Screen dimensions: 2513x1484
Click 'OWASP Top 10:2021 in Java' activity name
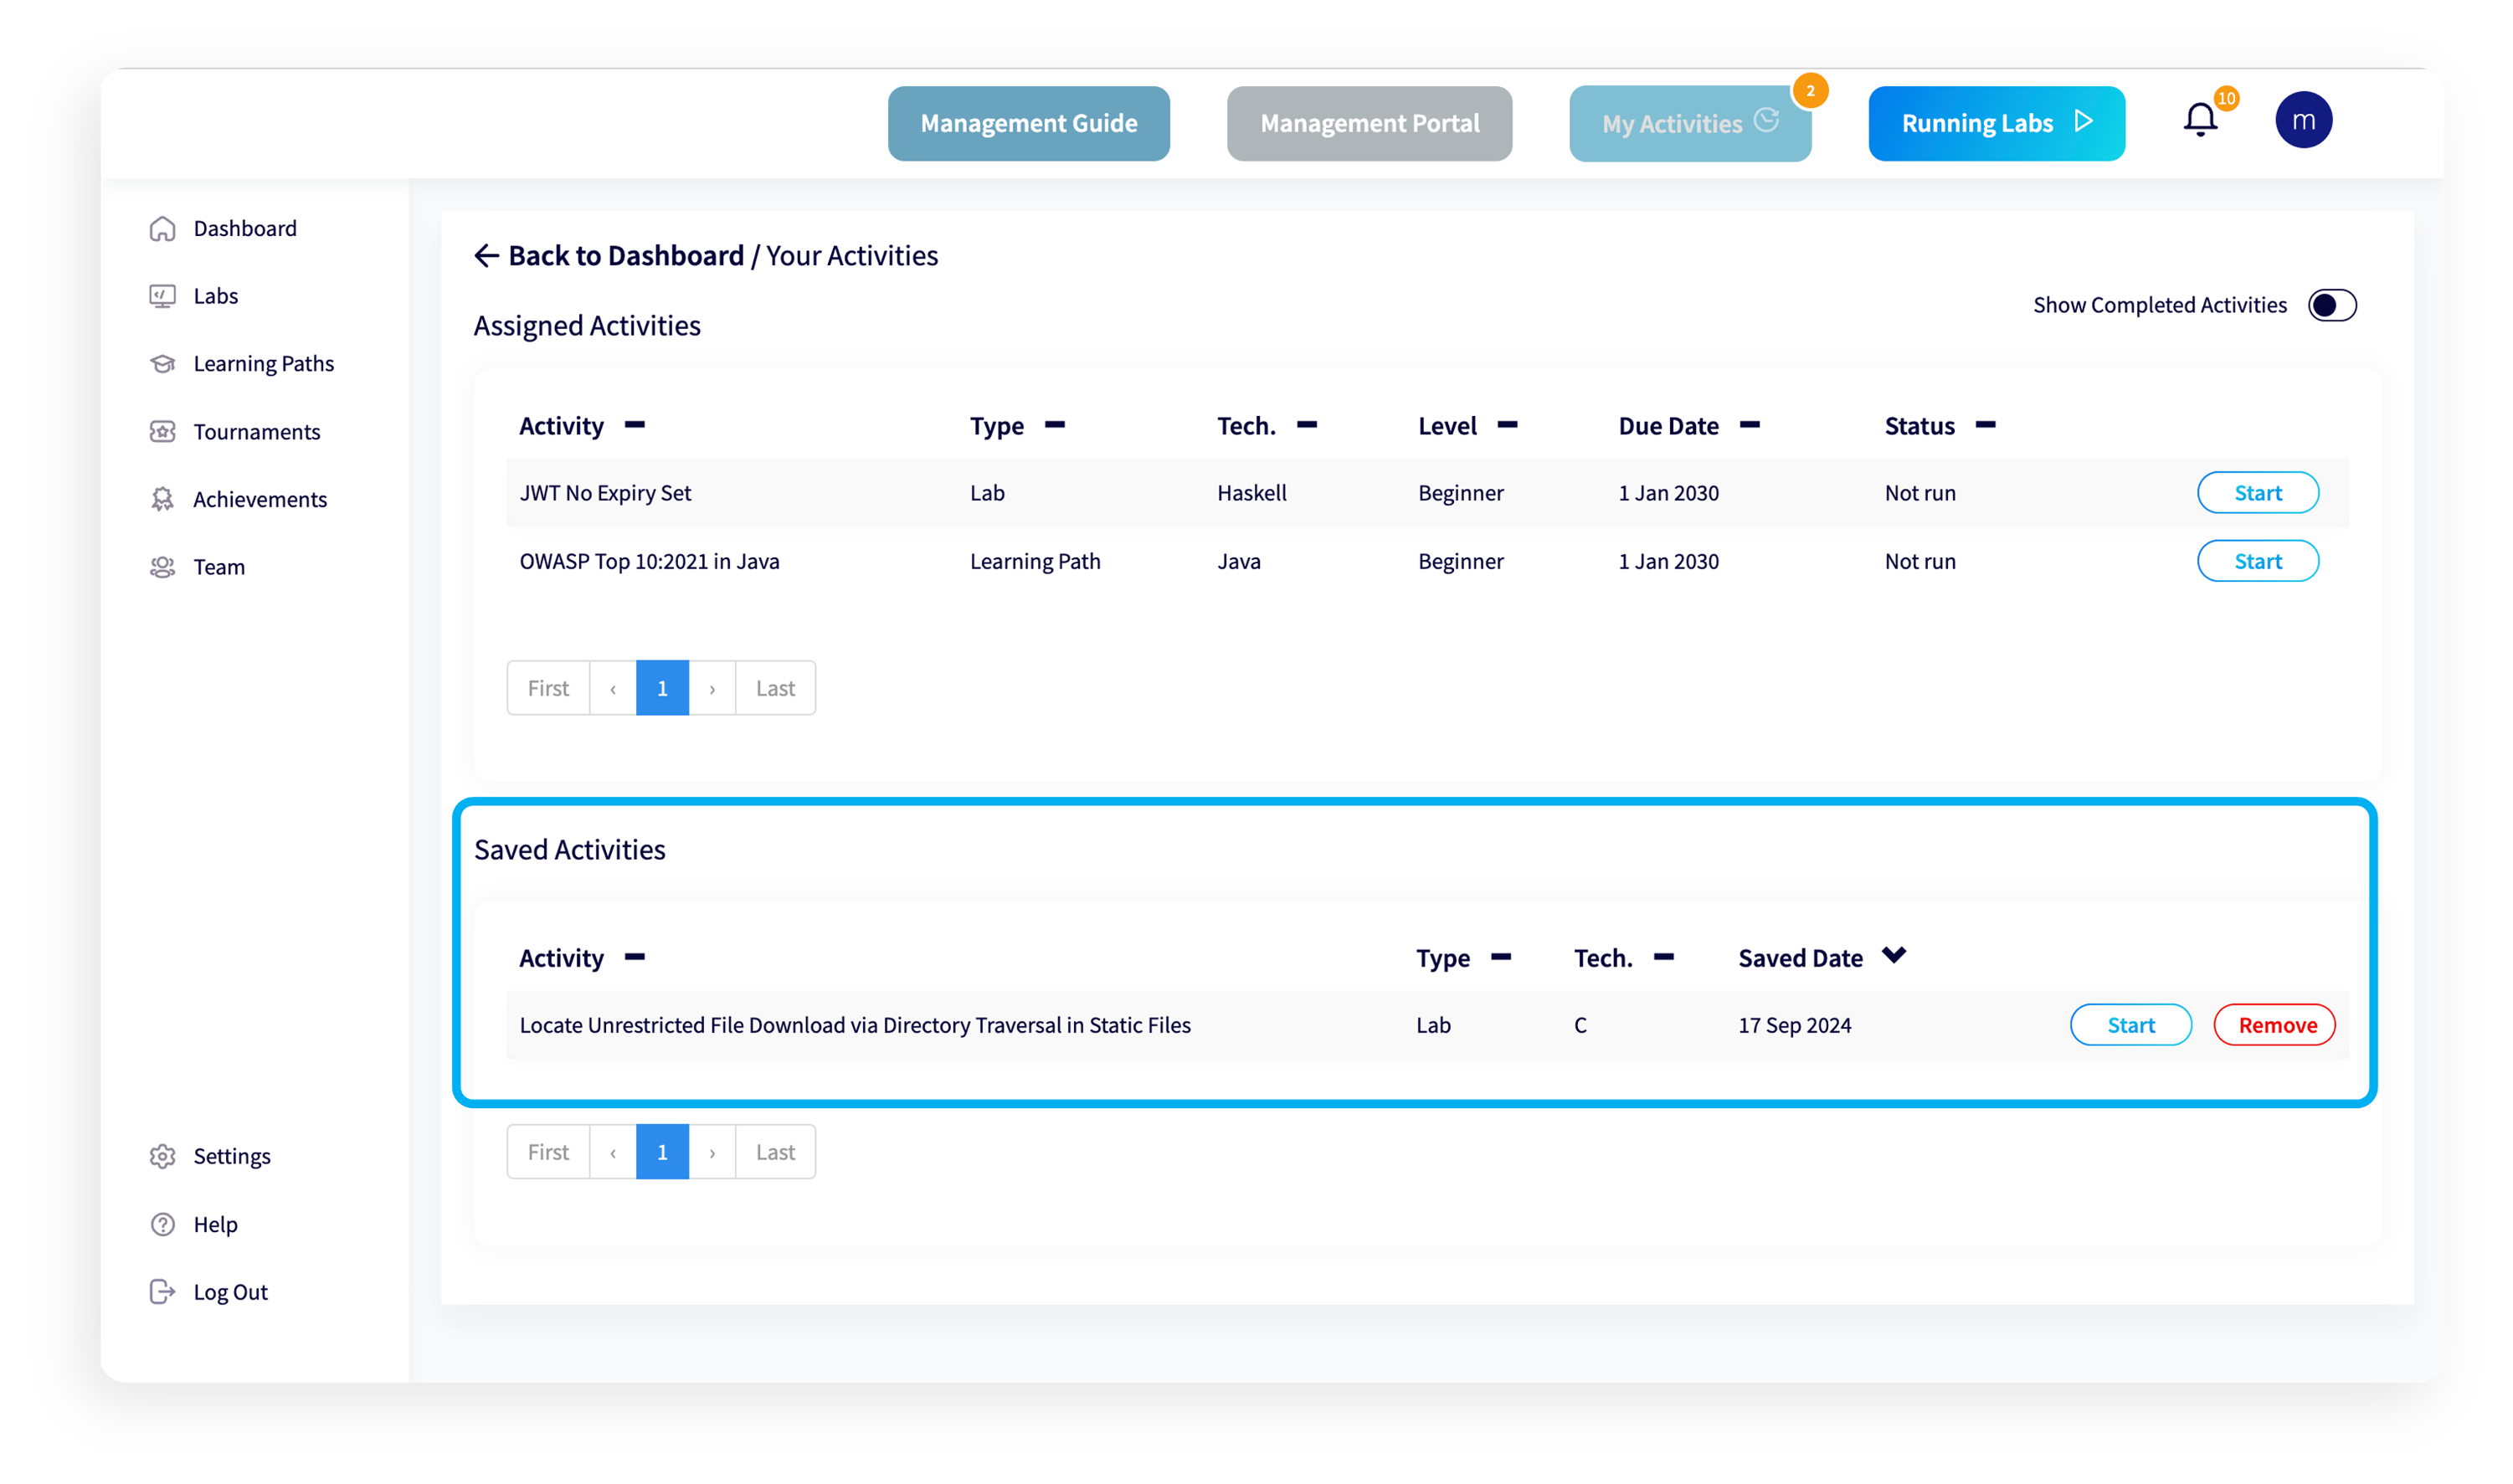click(649, 561)
